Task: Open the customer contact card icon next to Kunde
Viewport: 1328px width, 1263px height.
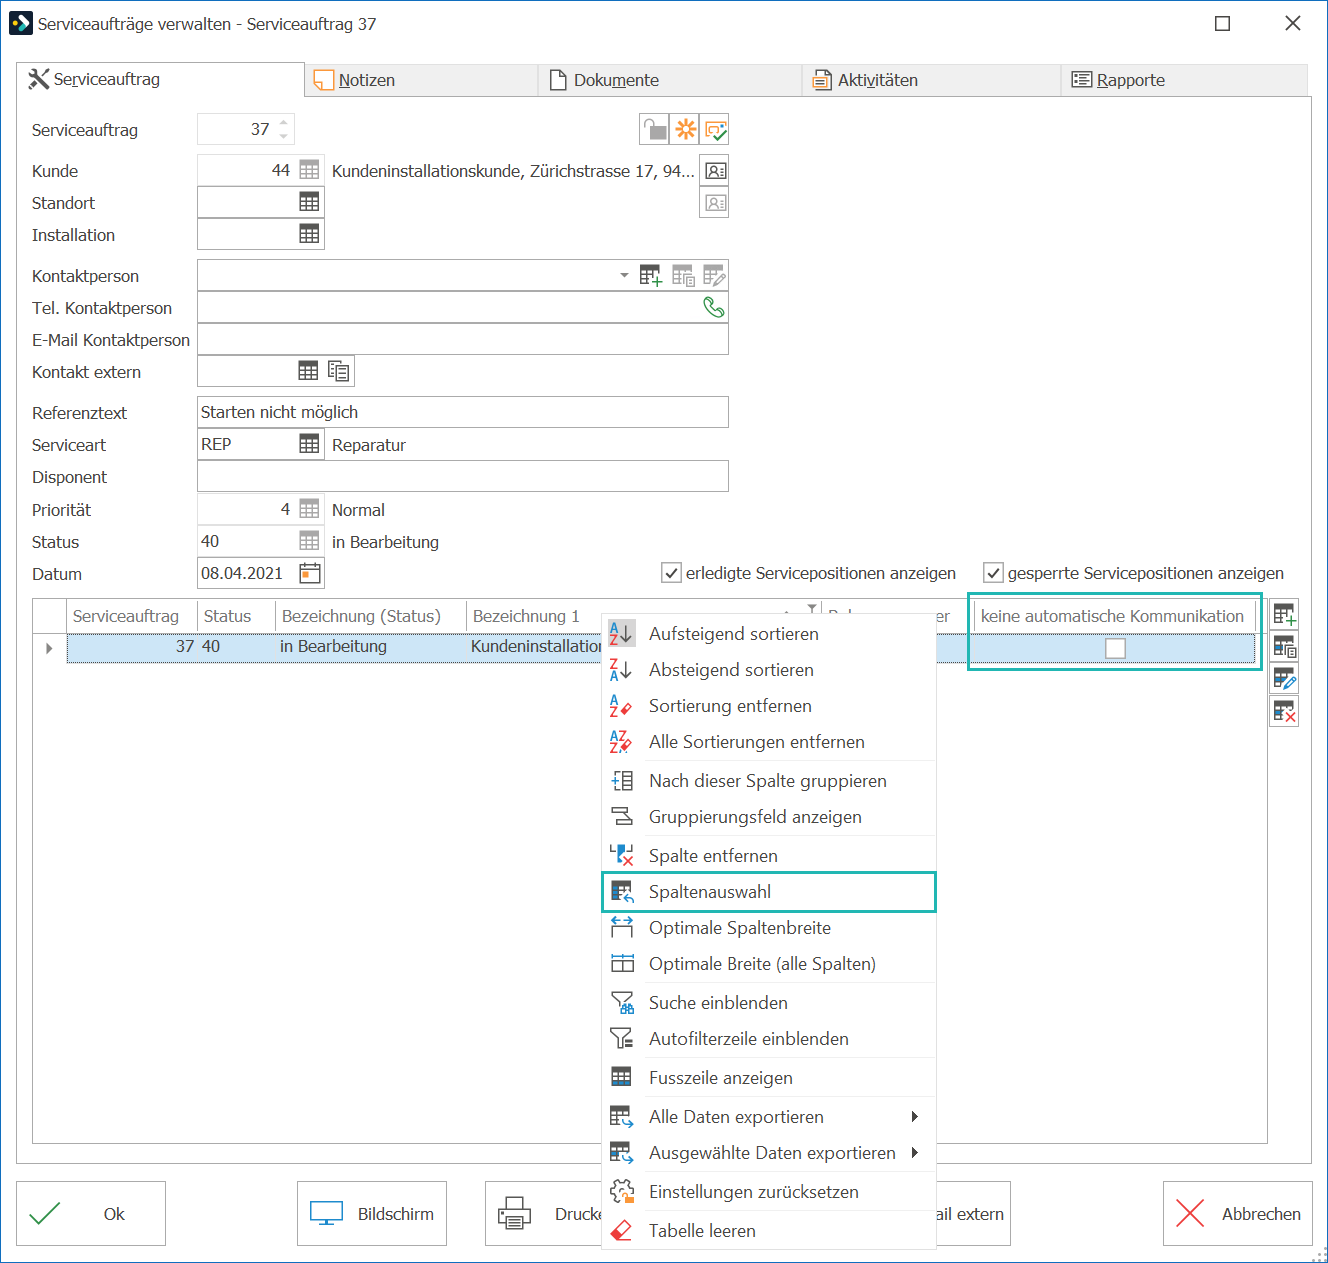Action: (x=714, y=171)
